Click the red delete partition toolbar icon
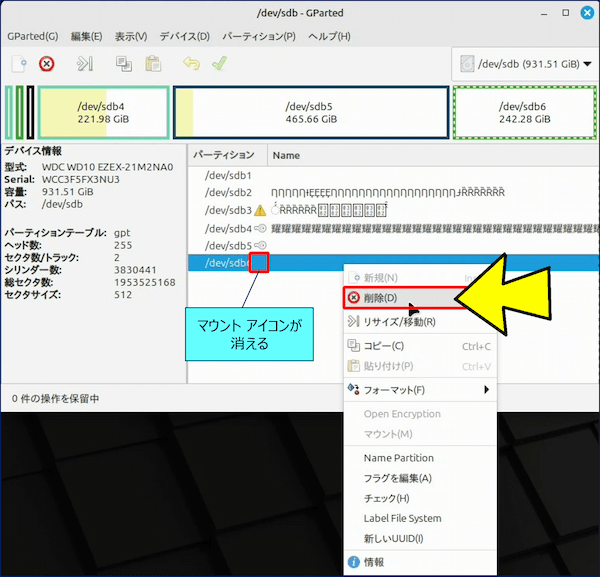600x577 pixels. (x=47, y=64)
